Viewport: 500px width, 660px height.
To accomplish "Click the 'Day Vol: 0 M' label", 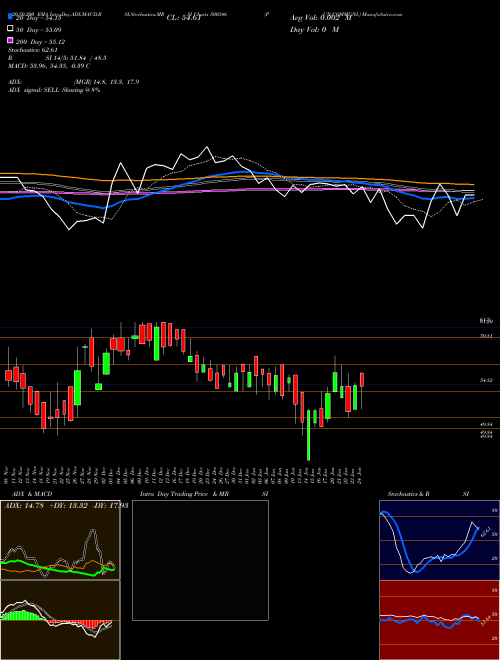I will (314, 30).
